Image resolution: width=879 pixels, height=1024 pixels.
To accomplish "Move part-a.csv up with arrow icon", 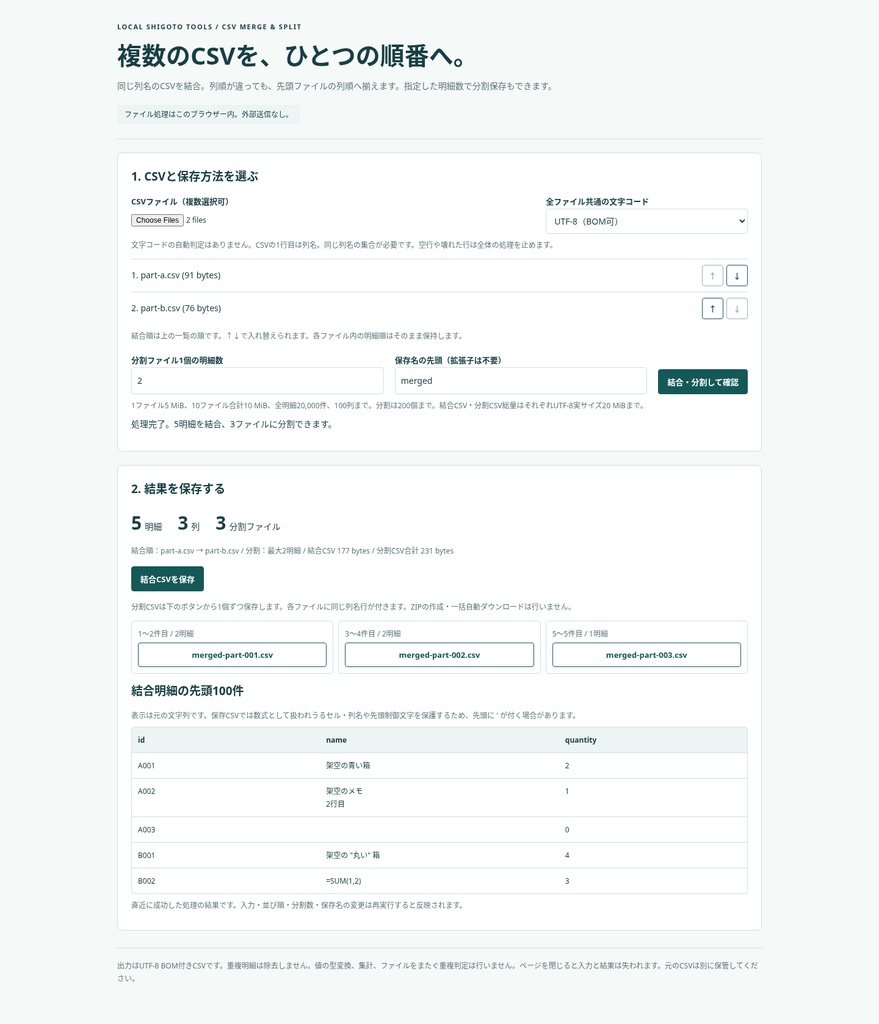I will [x=712, y=276].
